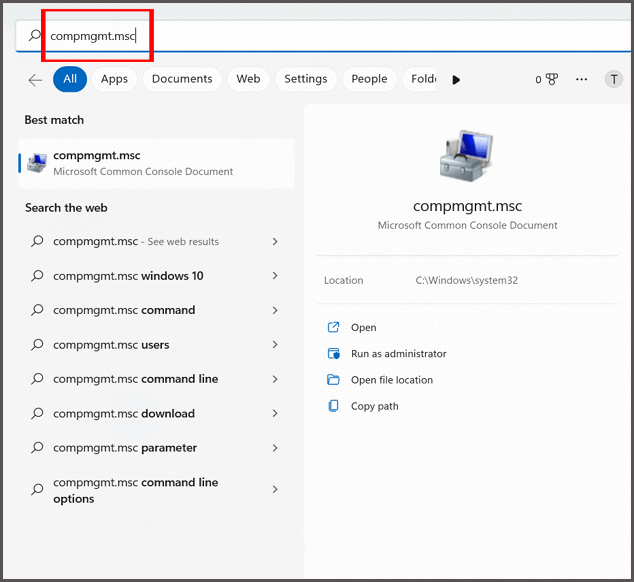Open the compmgmt.msc best match result

pyautogui.click(x=156, y=163)
